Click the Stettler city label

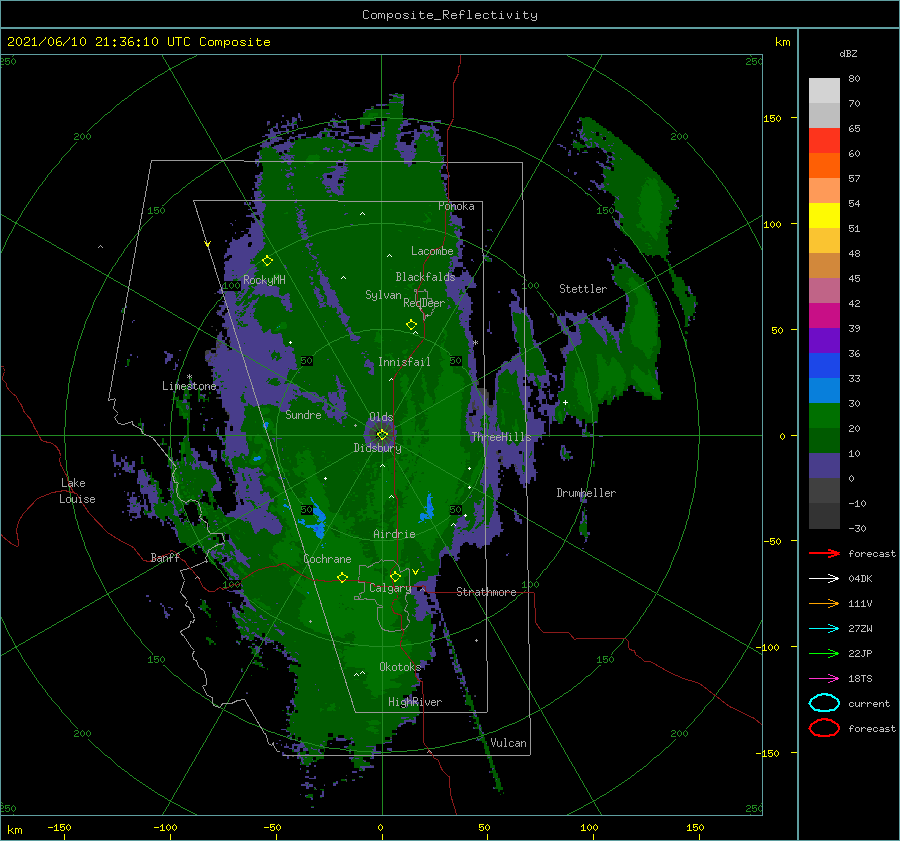583,289
